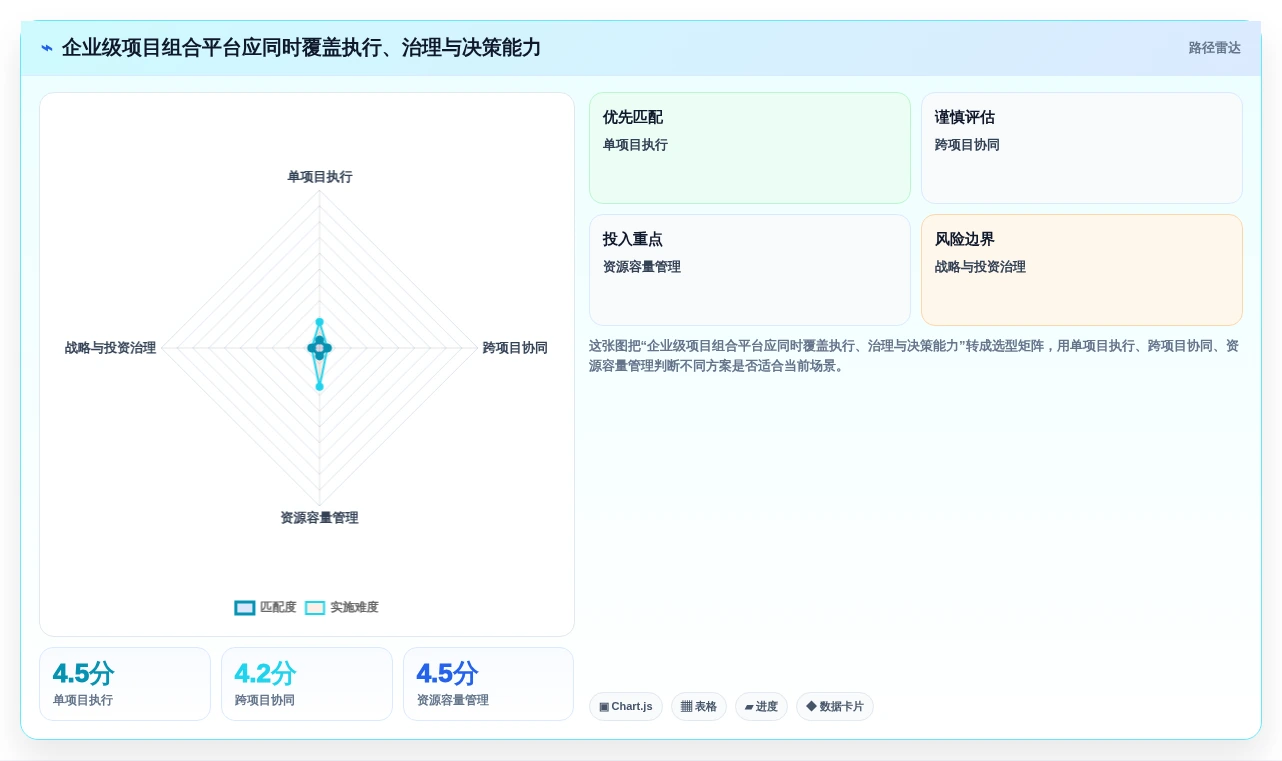The image size is (1282, 761).
Task: Click the top radar point on the 单项目执行 axis
Action: 320,322
